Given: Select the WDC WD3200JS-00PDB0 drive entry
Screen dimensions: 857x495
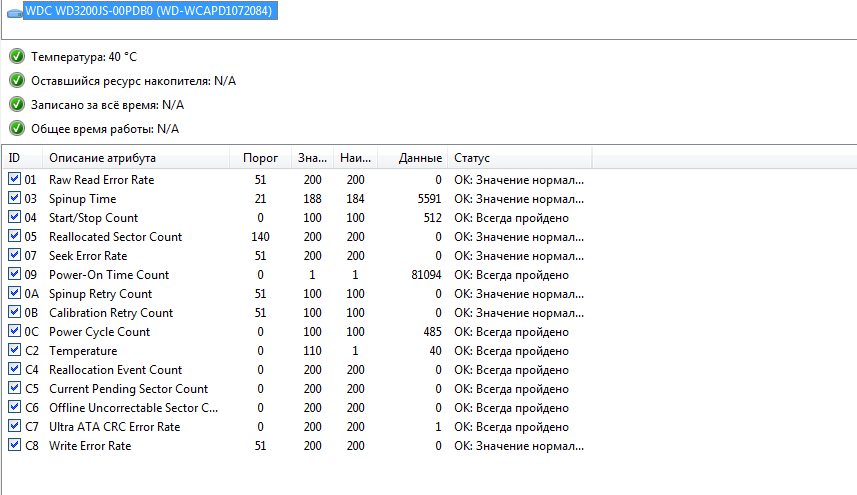Looking at the screenshot, I should [x=150, y=11].
